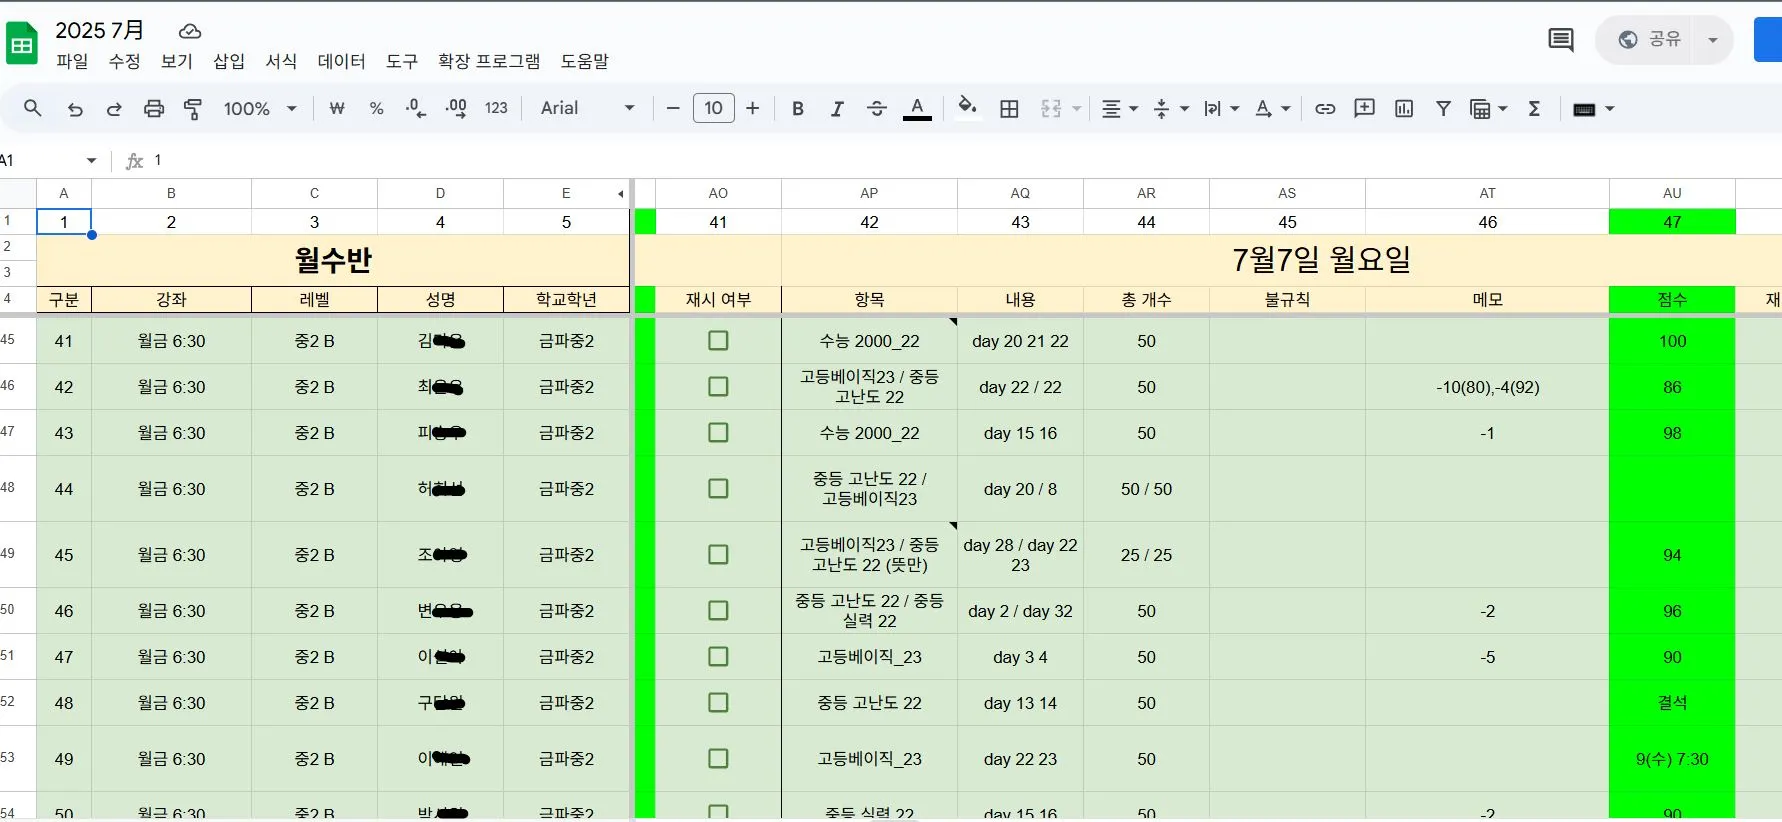Viewport: 1782px width, 822px height.
Task: Open the Arial font dropdown
Action: click(587, 108)
